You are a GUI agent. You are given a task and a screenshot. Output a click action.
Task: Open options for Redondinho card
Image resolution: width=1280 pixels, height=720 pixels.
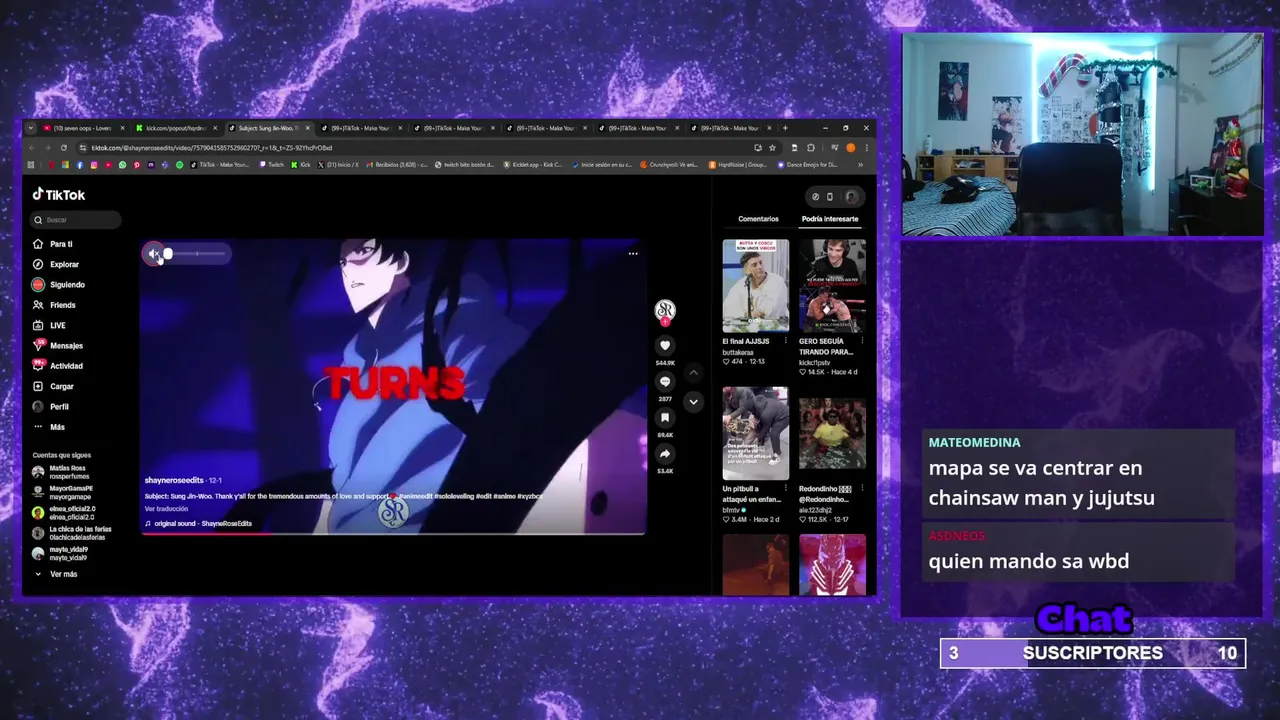click(x=862, y=489)
